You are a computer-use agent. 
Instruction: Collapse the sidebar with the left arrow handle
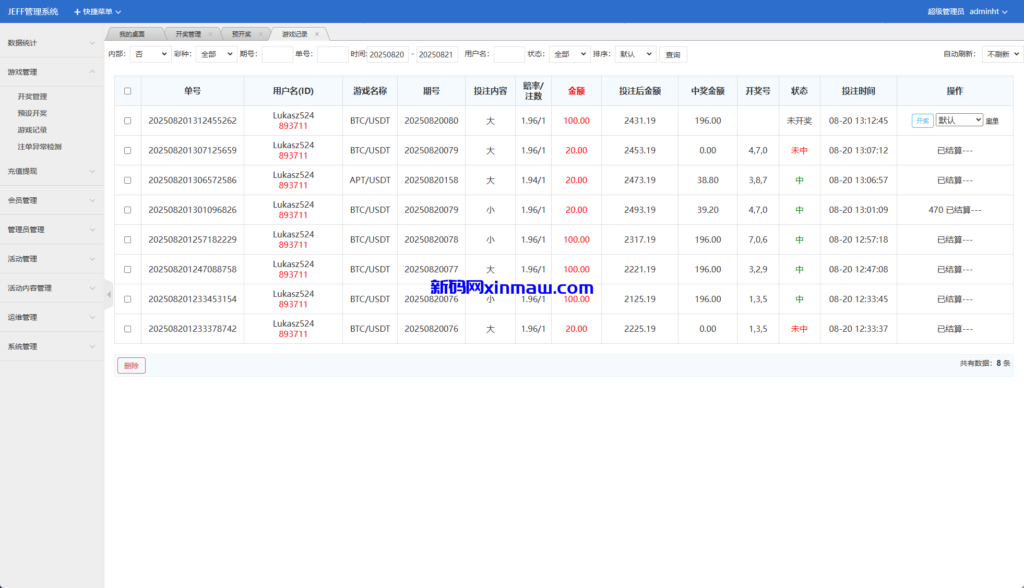(108, 294)
